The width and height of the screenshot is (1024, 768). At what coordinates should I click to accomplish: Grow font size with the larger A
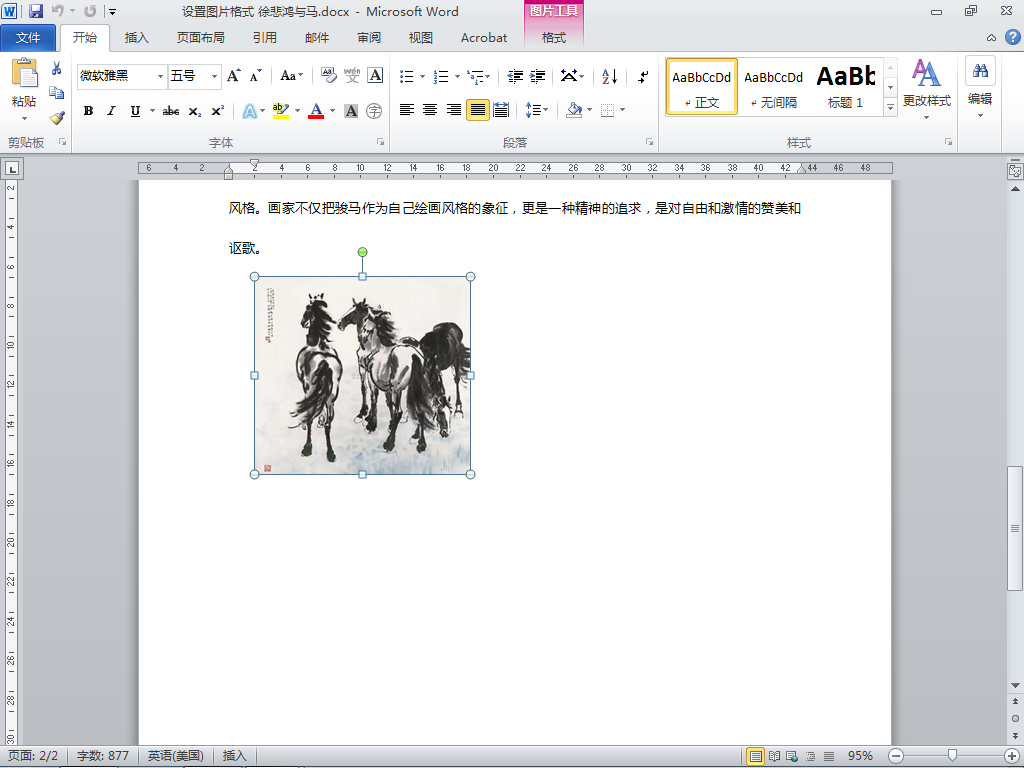[233, 76]
